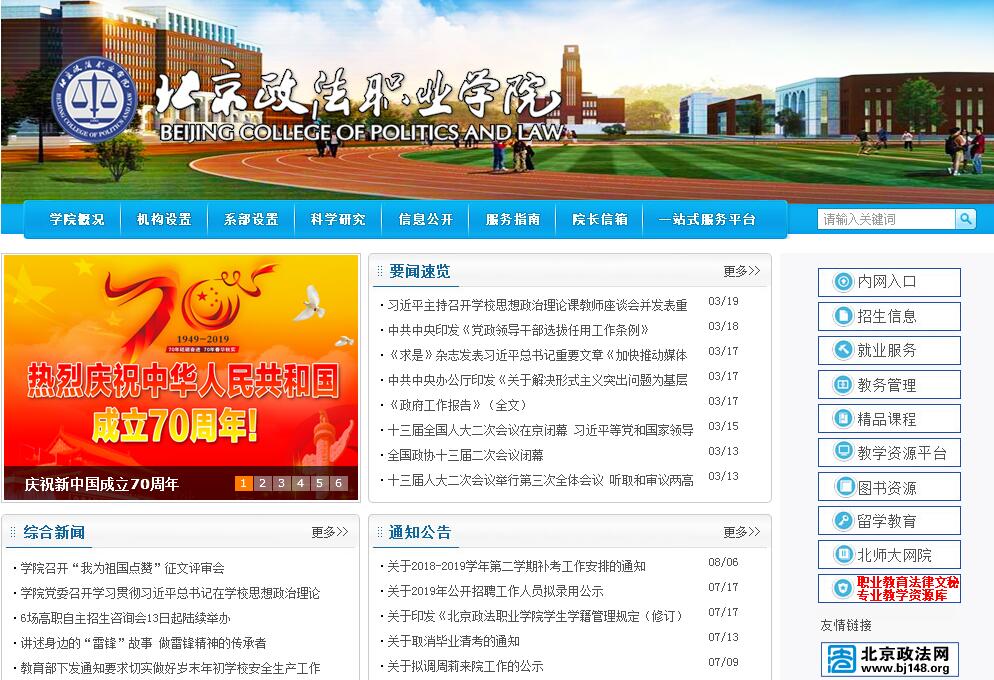Open 全国政协十三届二次会议闭幕 news
This screenshot has height=680, width=994.
click(465, 455)
